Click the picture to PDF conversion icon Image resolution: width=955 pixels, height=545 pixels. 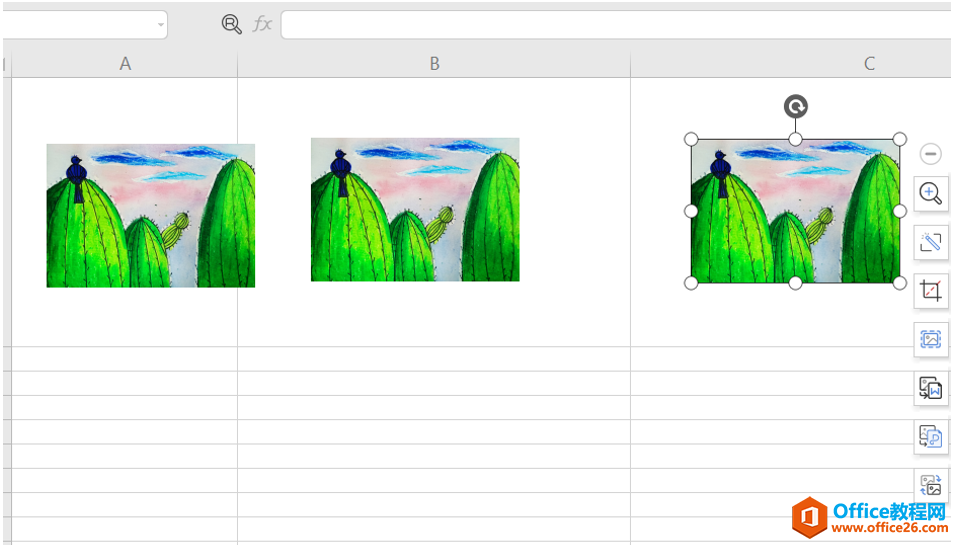pos(931,436)
